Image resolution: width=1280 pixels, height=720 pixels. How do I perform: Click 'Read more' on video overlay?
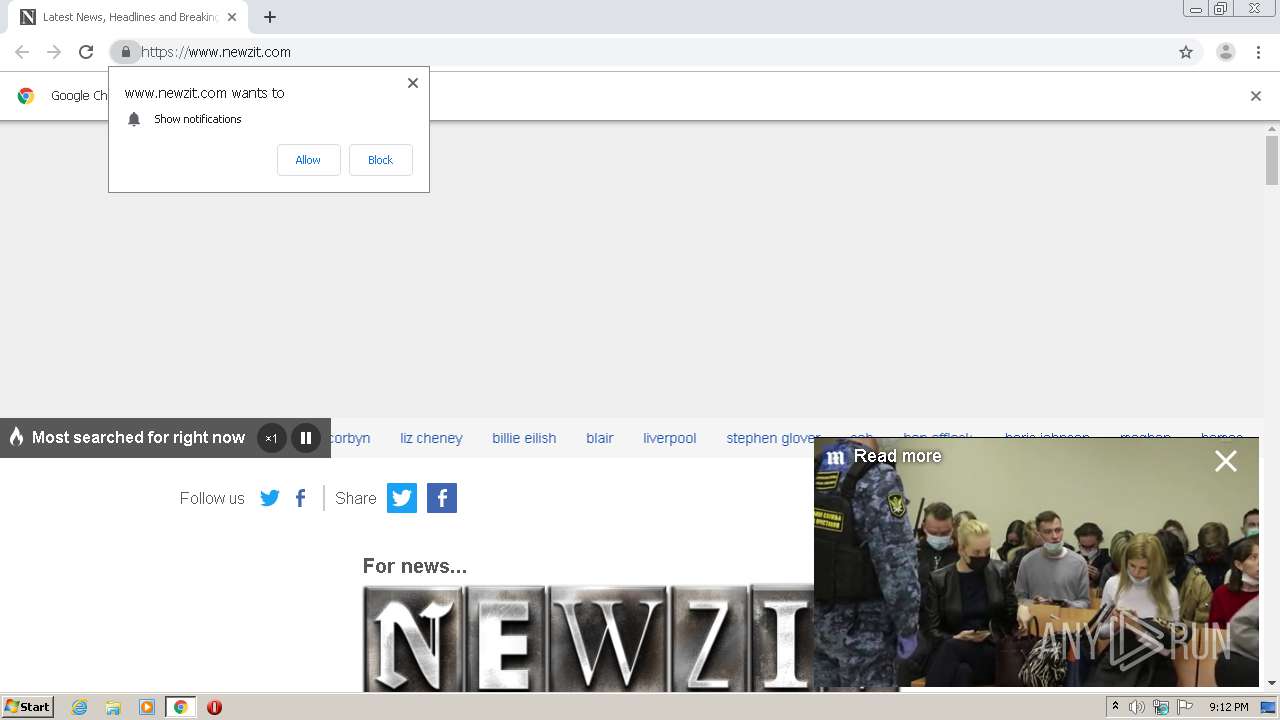point(897,456)
